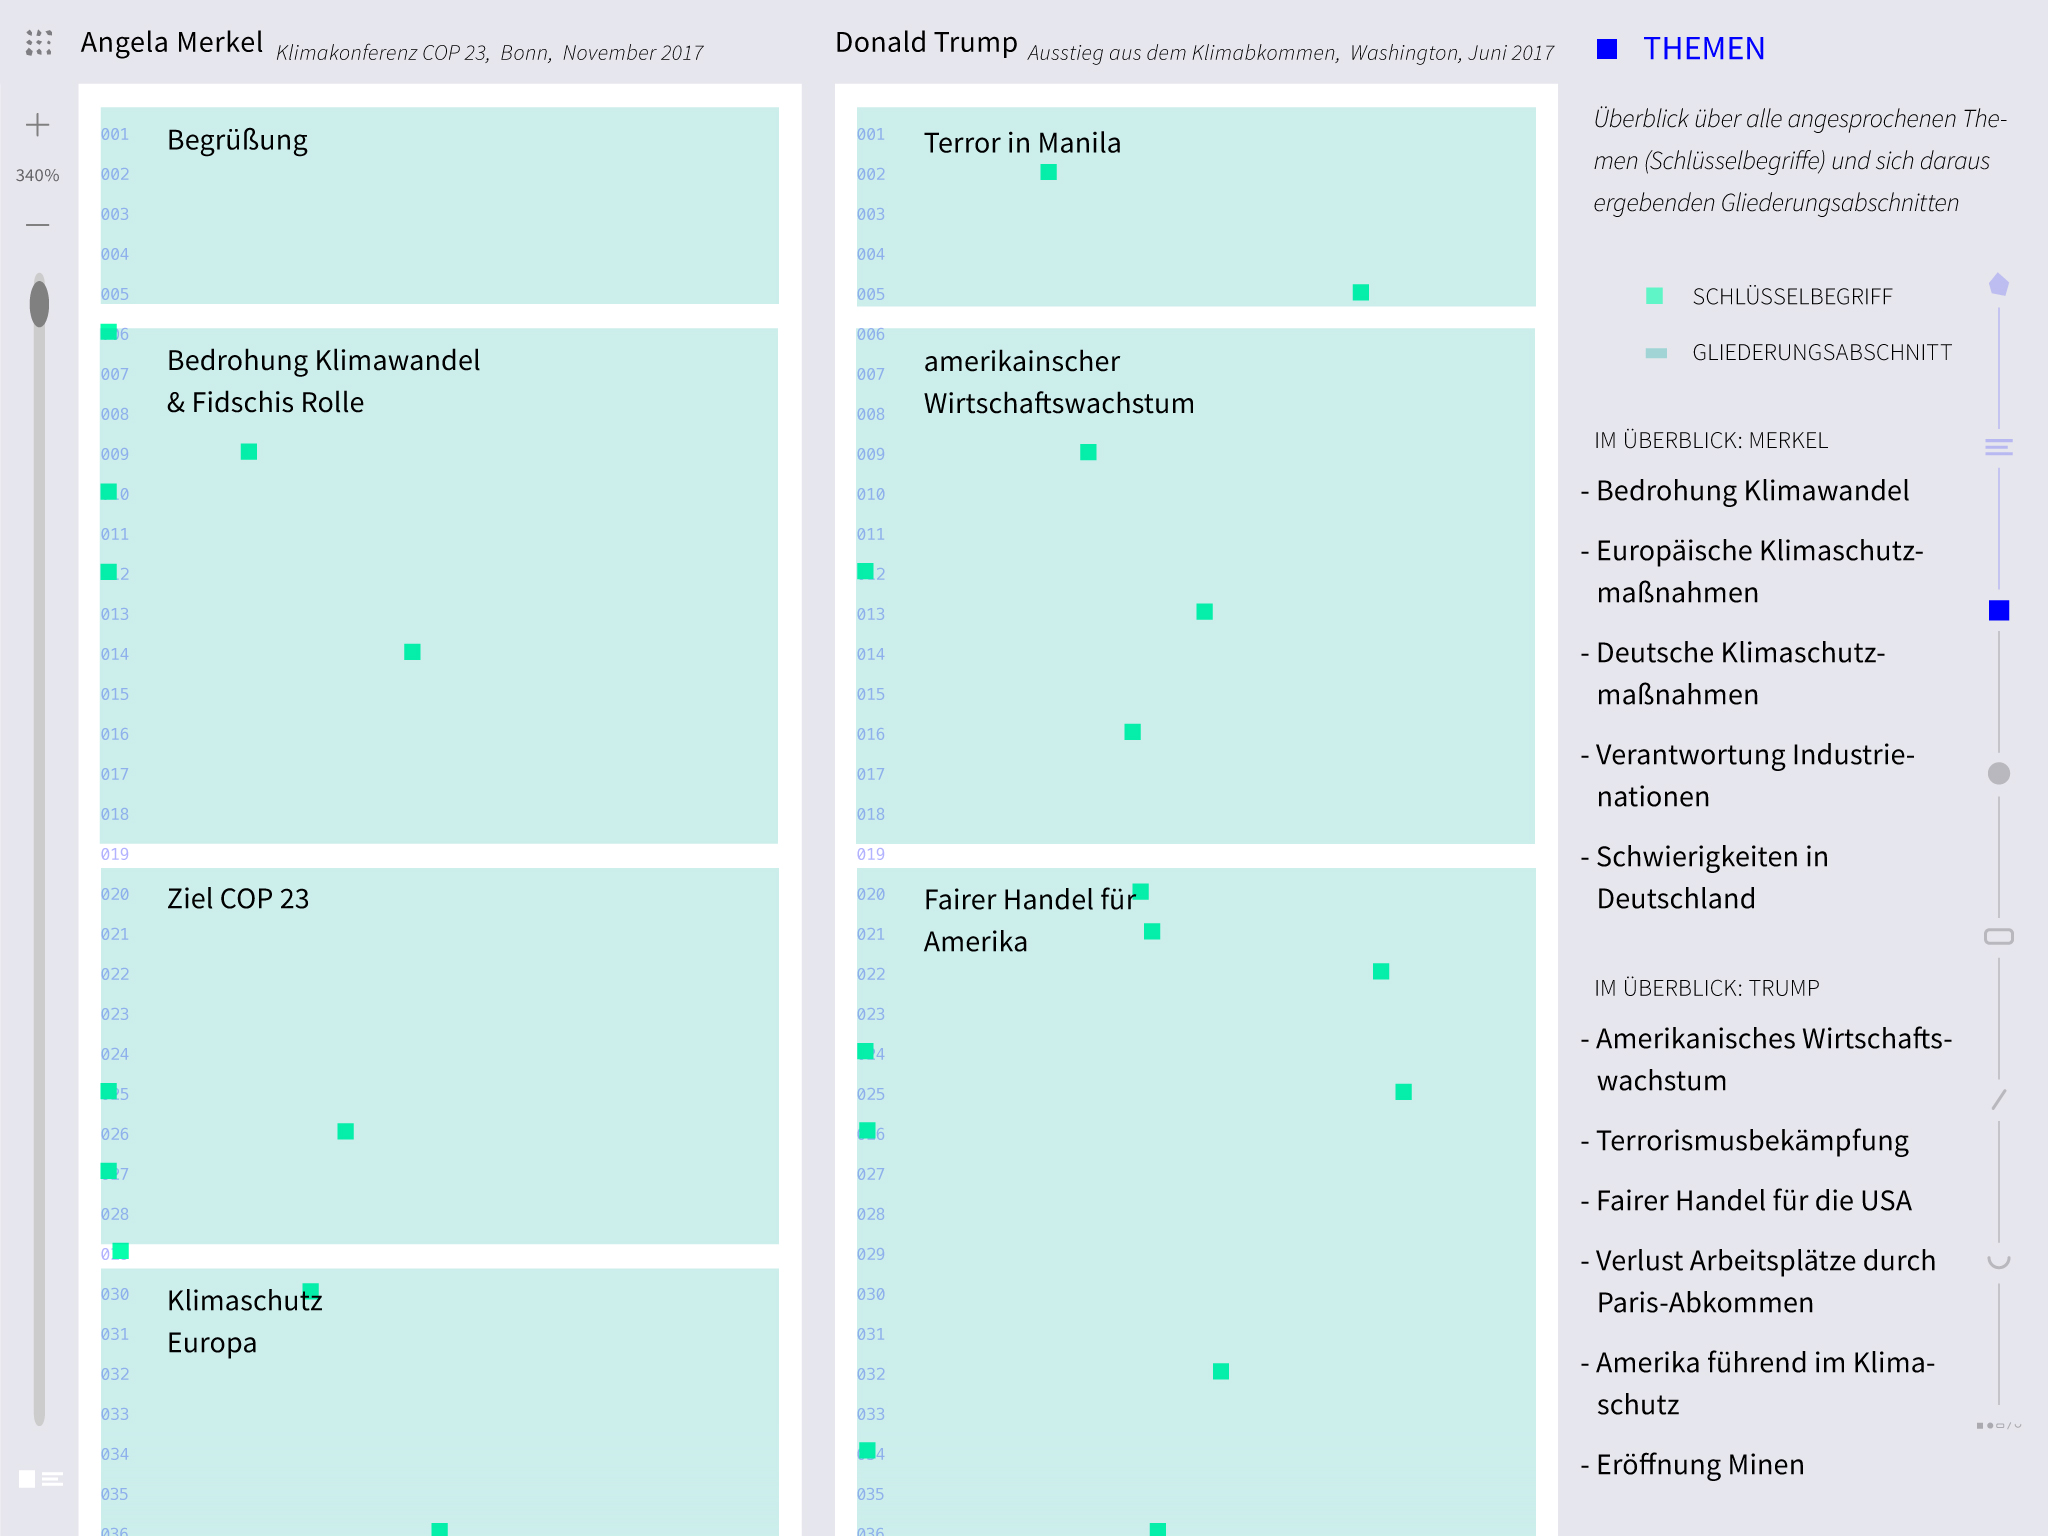Click the keyword marker at Merkel line 014
The width and height of the screenshot is (2048, 1536).
coord(412,652)
